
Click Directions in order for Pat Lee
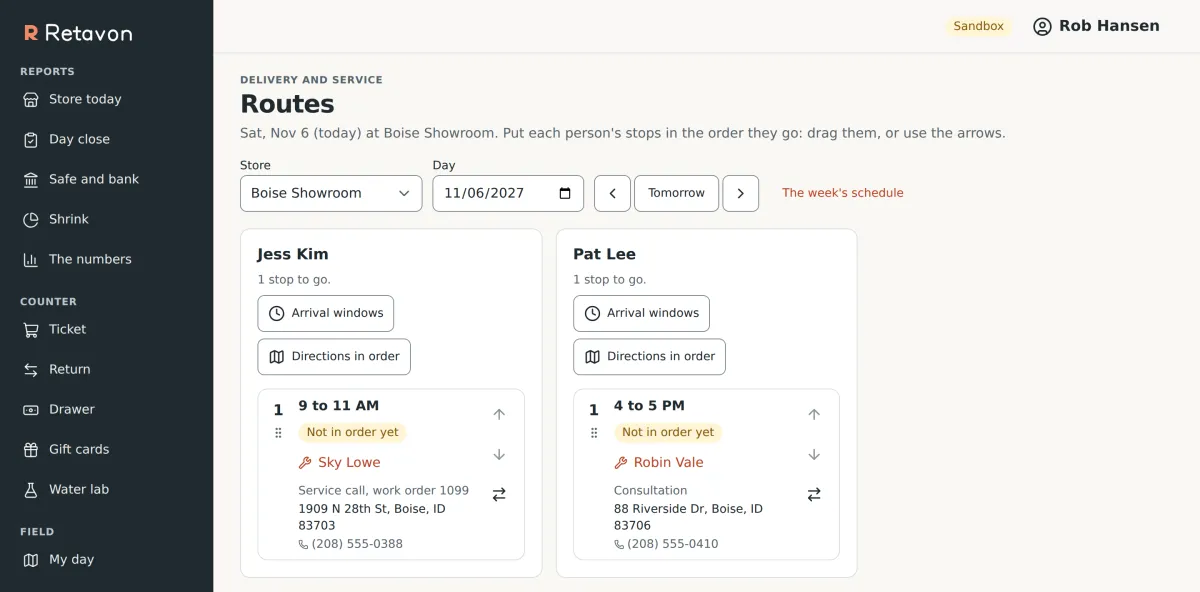[x=649, y=356]
